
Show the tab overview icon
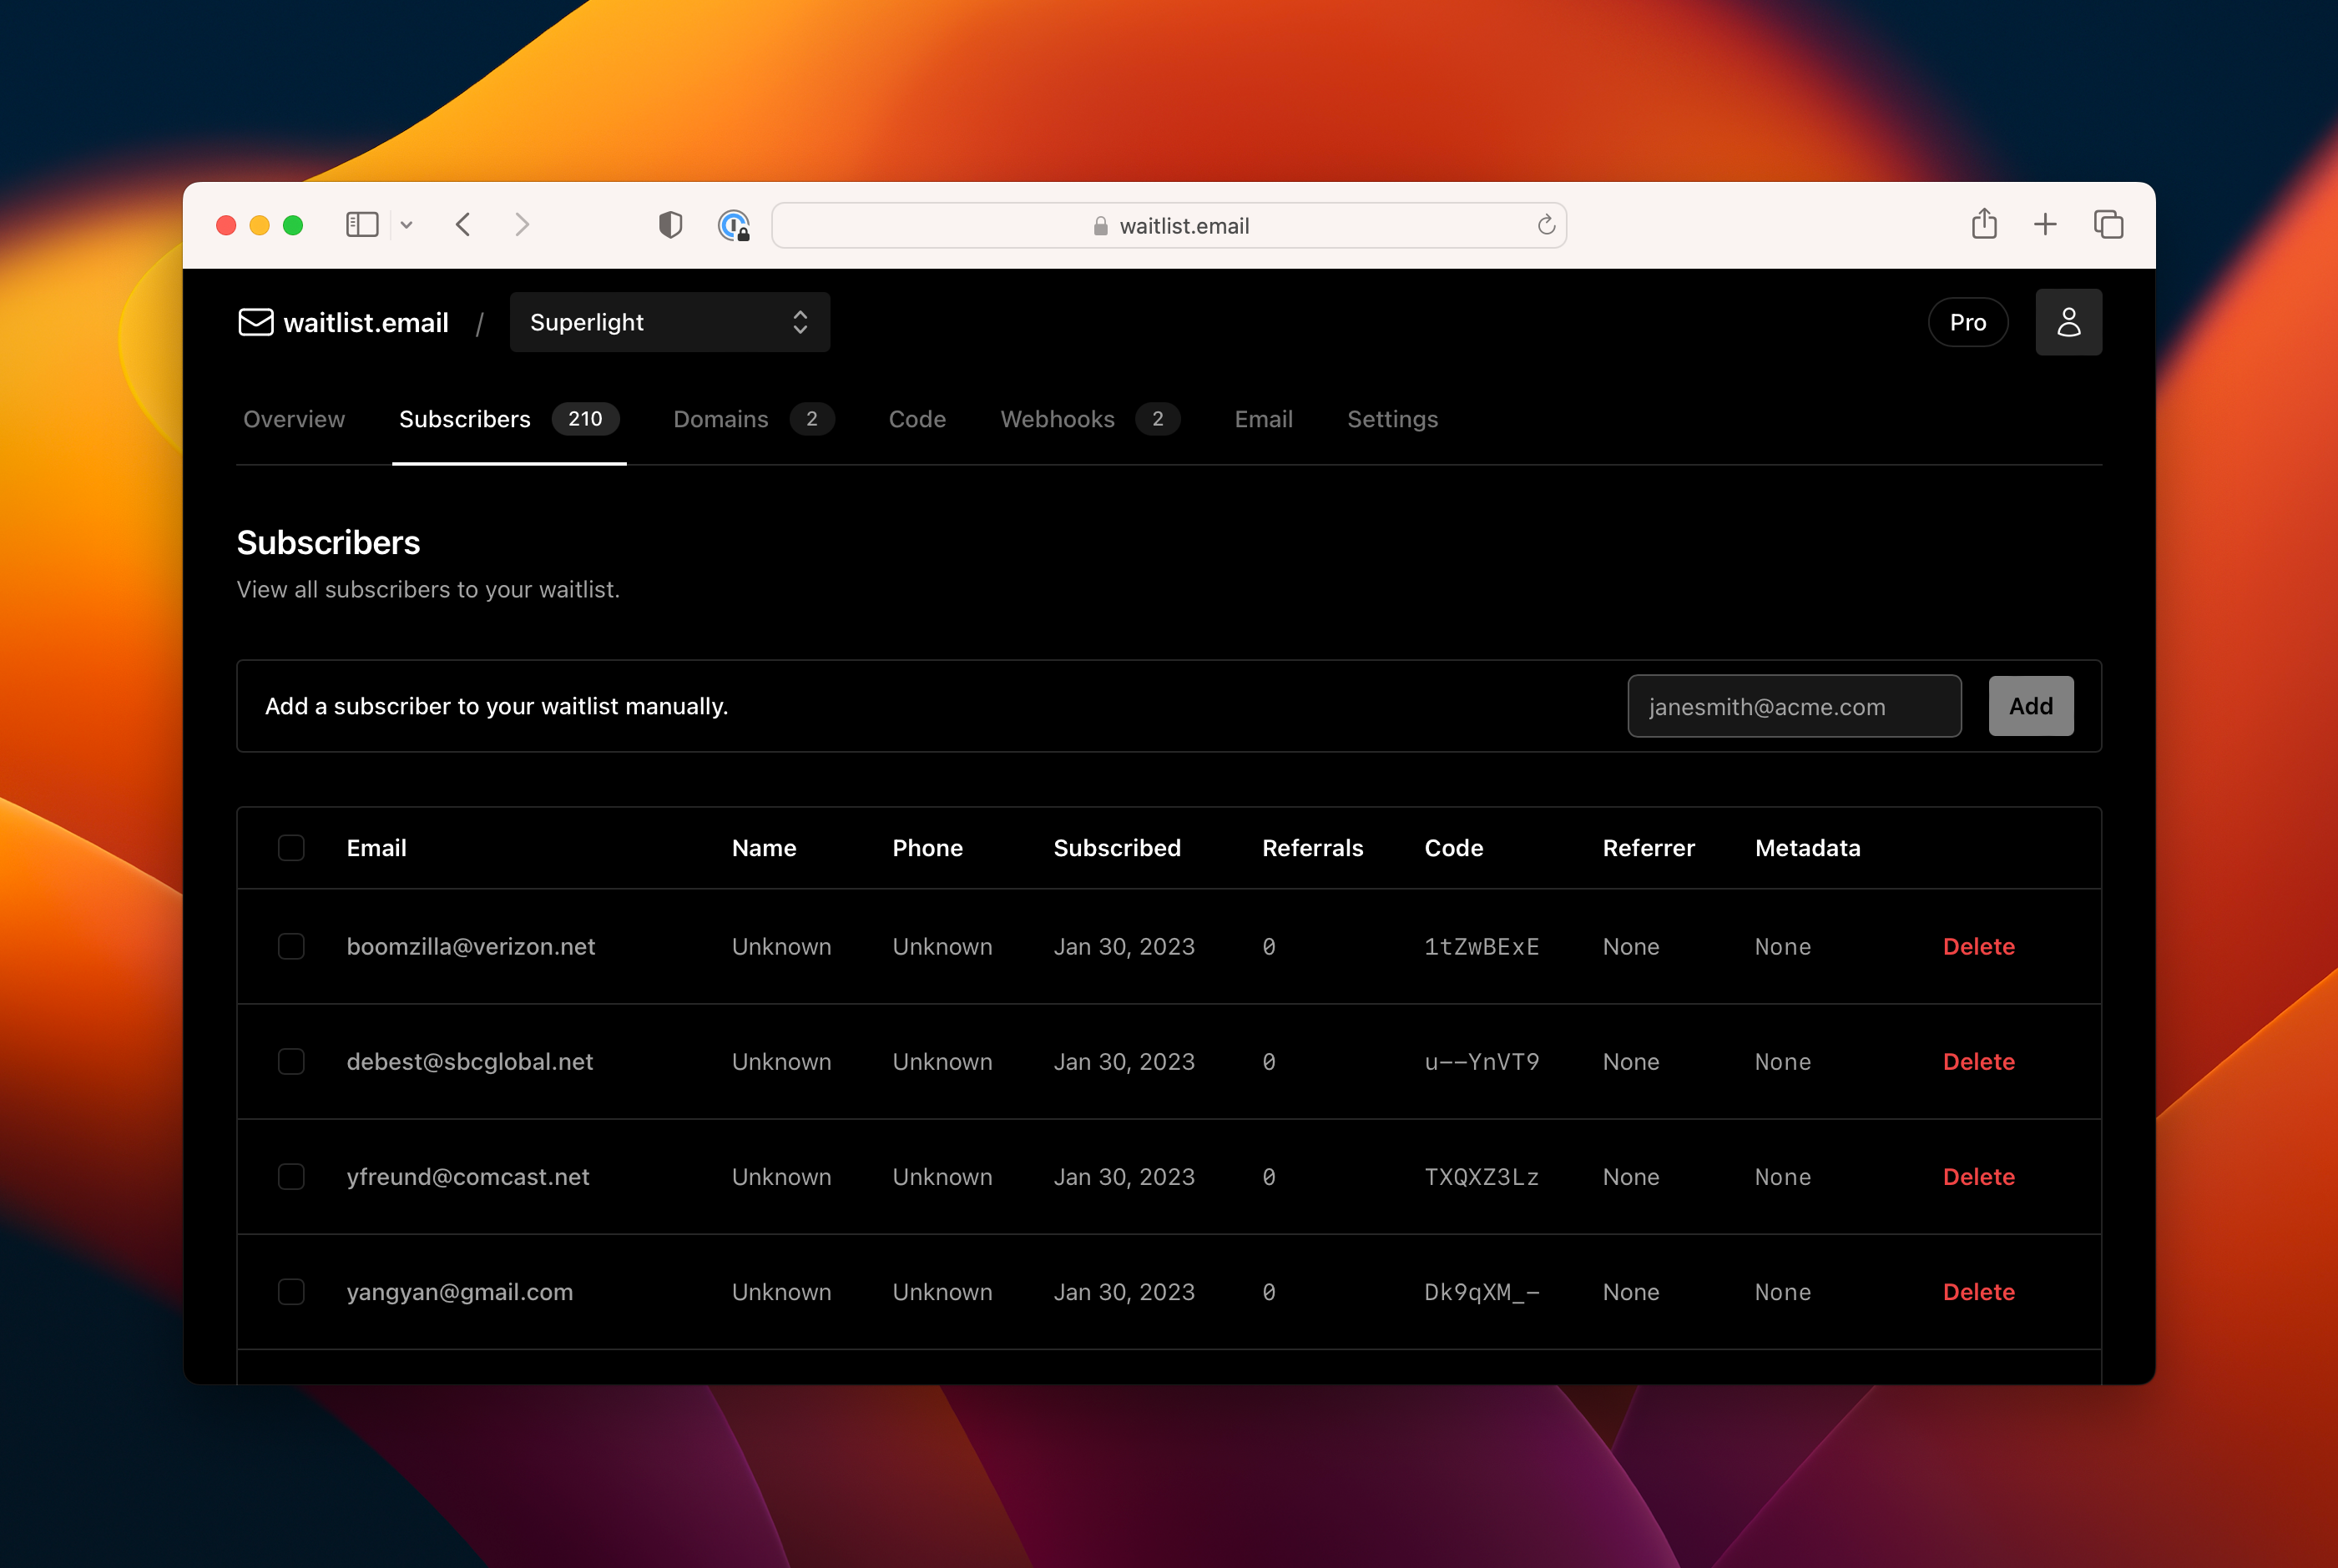(2108, 225)
